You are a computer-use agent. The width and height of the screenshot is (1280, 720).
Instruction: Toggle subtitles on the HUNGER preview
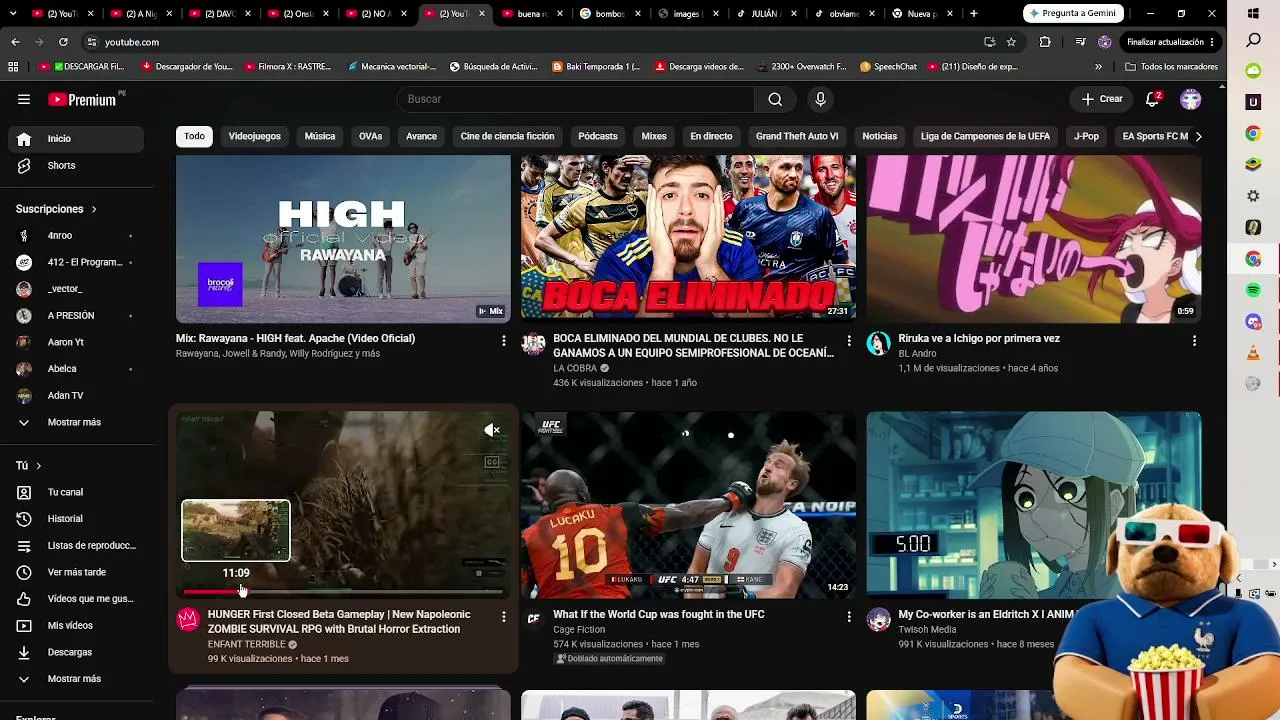click(x=491, y=462)
